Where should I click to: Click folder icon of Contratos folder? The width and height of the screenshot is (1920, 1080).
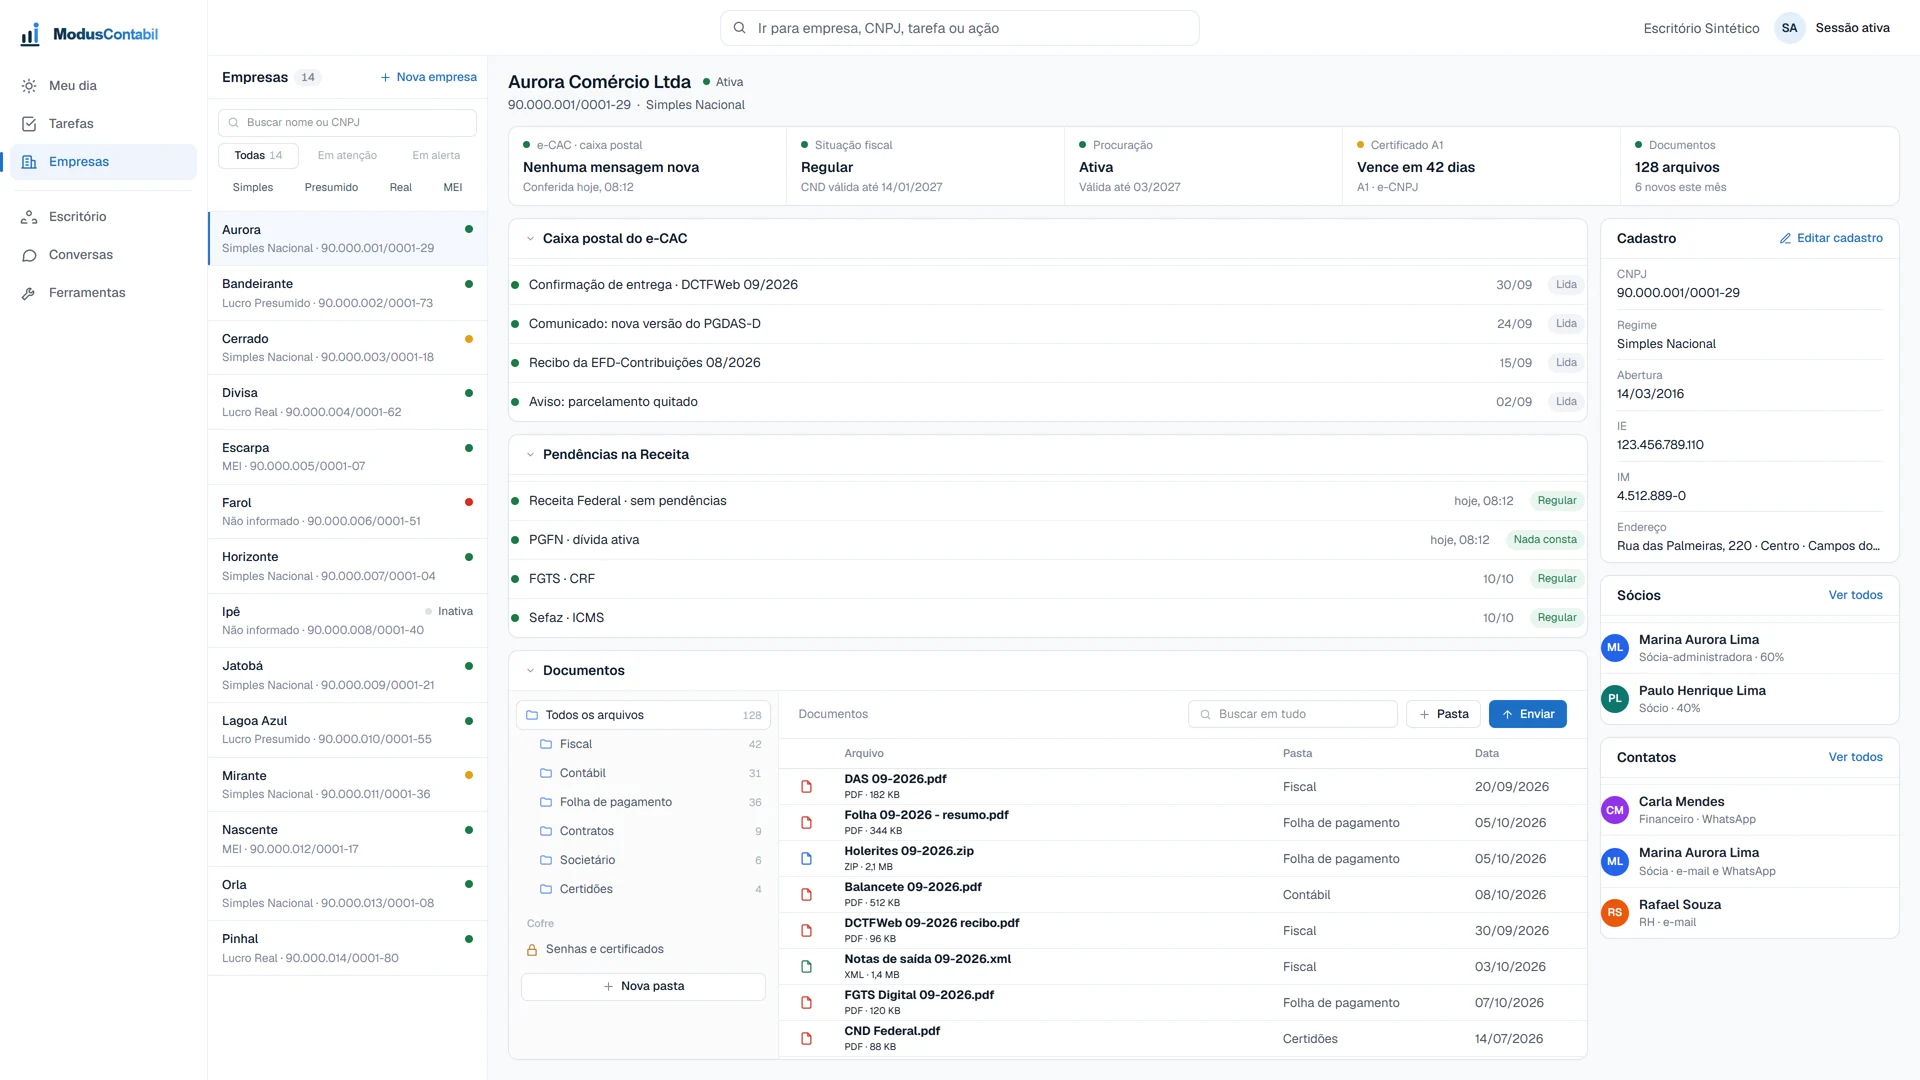(546, 831)
